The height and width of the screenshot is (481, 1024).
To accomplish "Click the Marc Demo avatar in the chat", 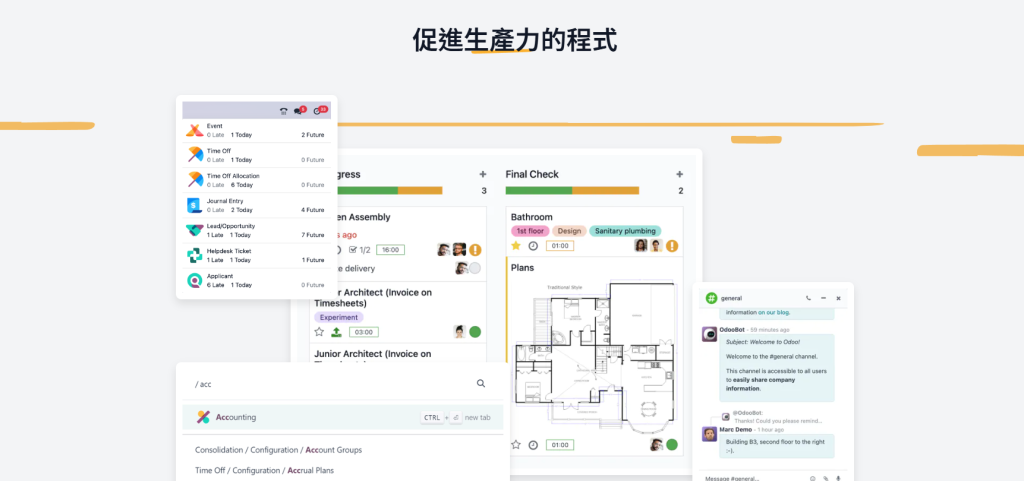I will 709,434.
